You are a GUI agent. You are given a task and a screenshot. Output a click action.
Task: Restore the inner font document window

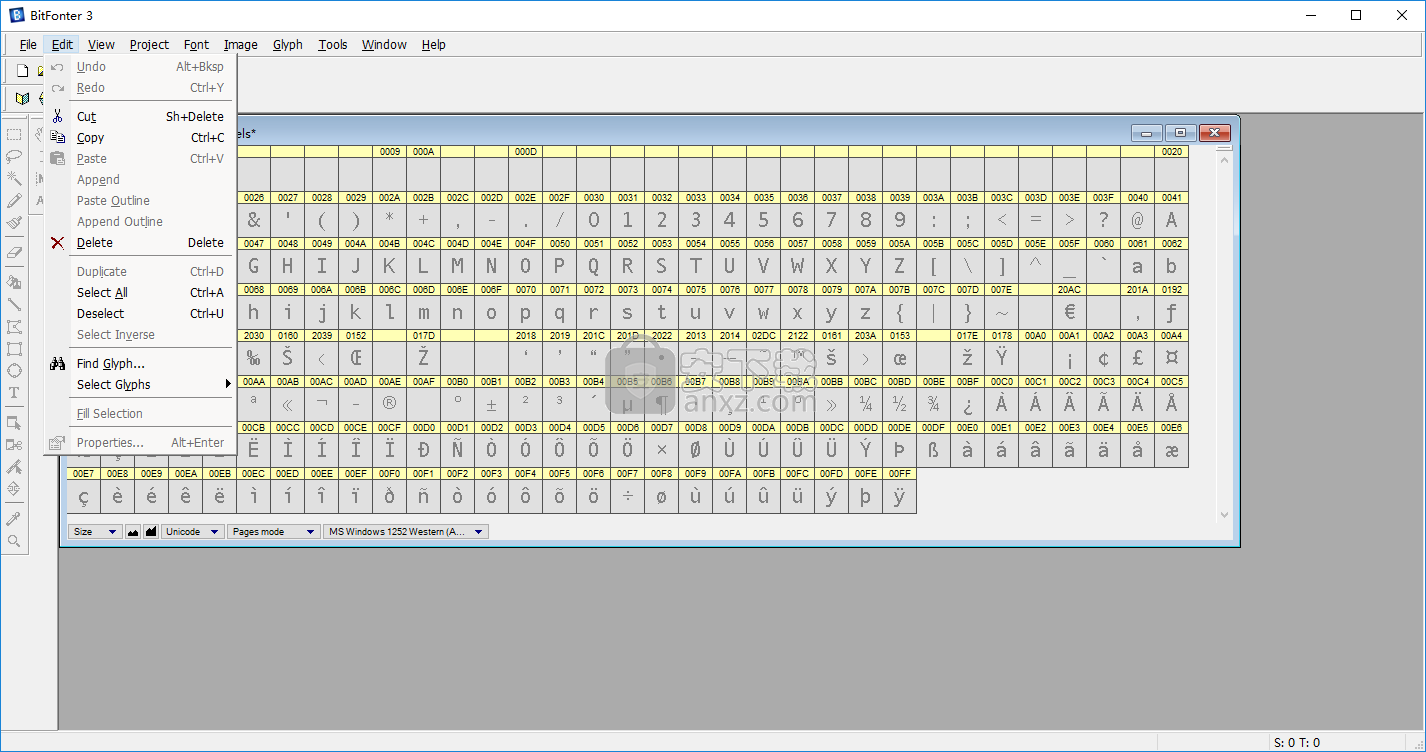pos(1180,133)
